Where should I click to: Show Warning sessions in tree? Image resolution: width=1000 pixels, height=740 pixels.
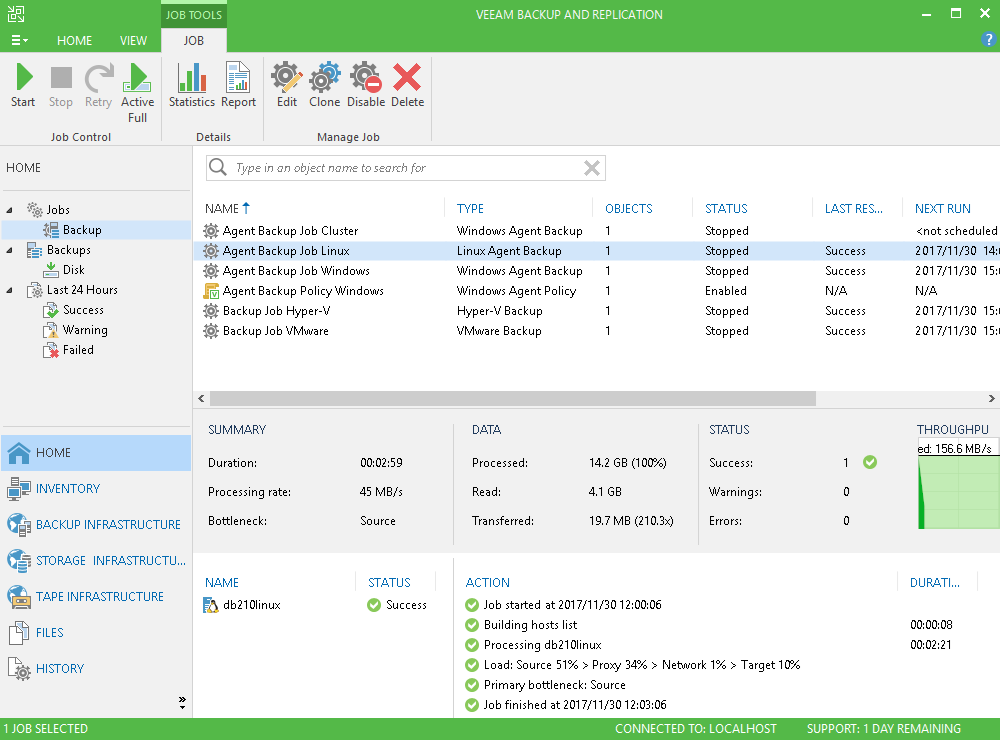[x=75, y=330]
